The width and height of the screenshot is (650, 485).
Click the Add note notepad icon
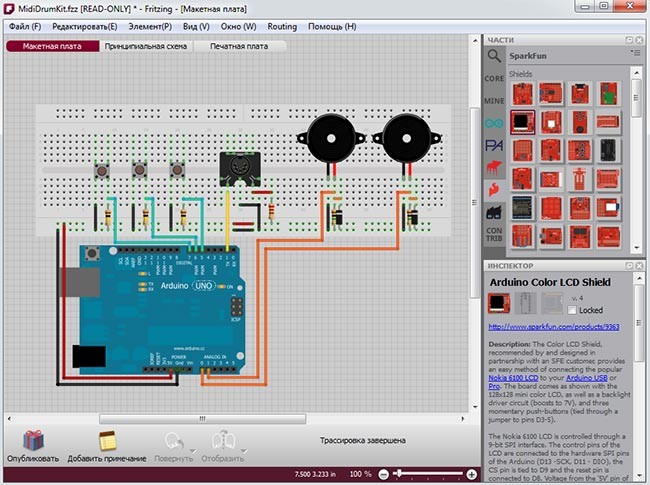click(107, 441)
